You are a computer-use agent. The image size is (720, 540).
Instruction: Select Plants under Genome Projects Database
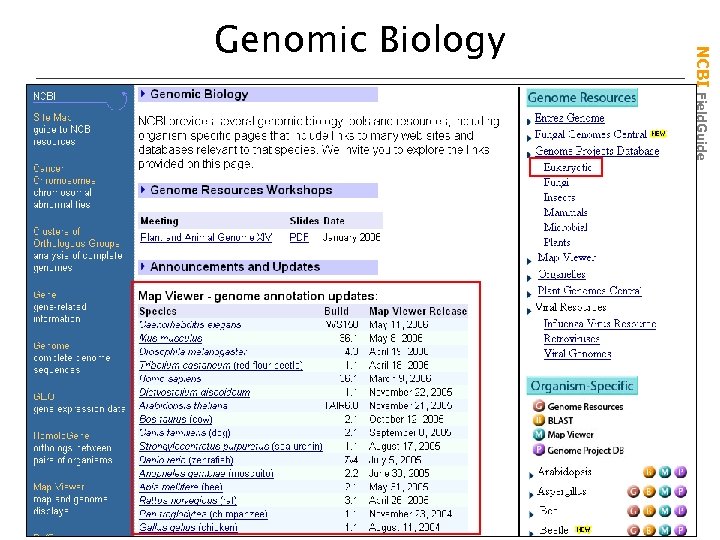tap(557, 242)
